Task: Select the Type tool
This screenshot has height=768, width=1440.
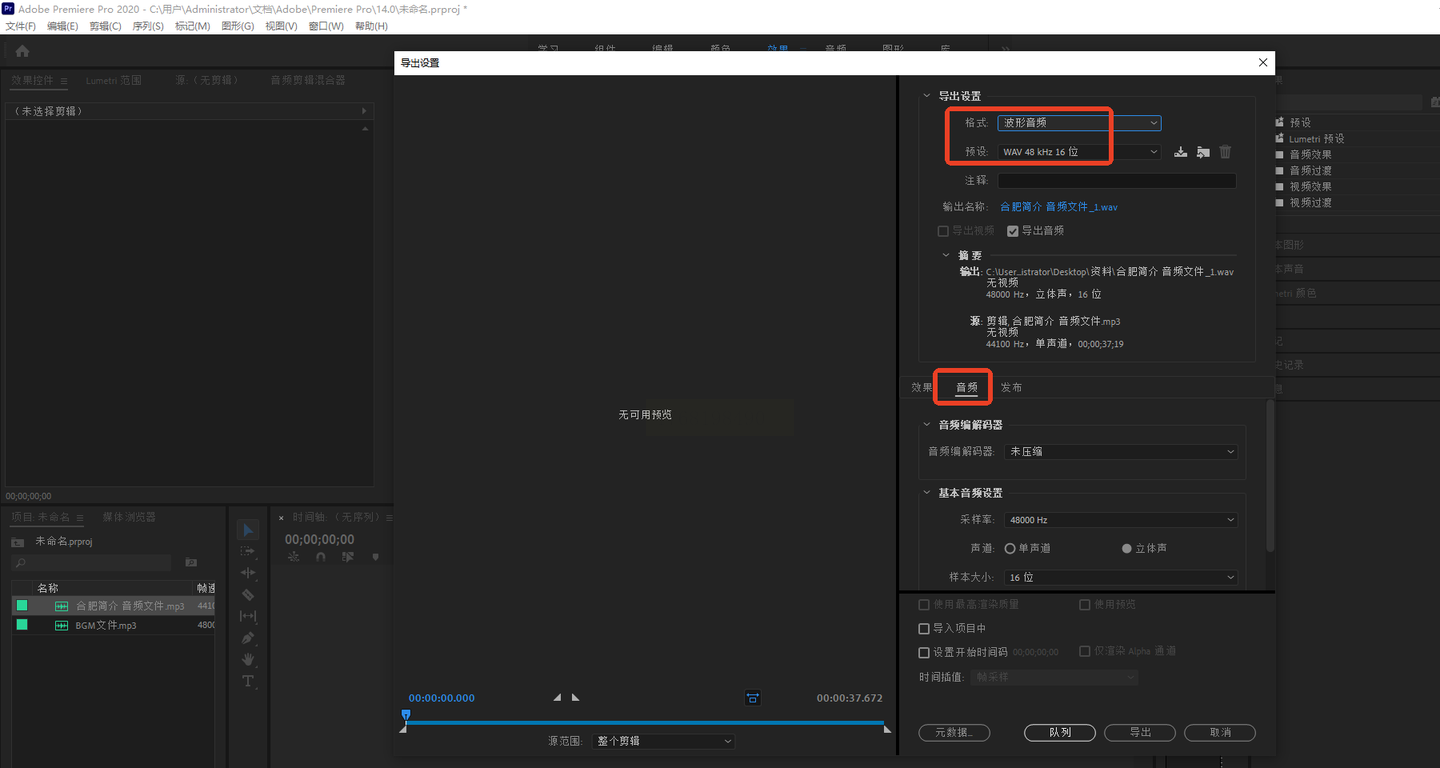Action: coord(248,681)
